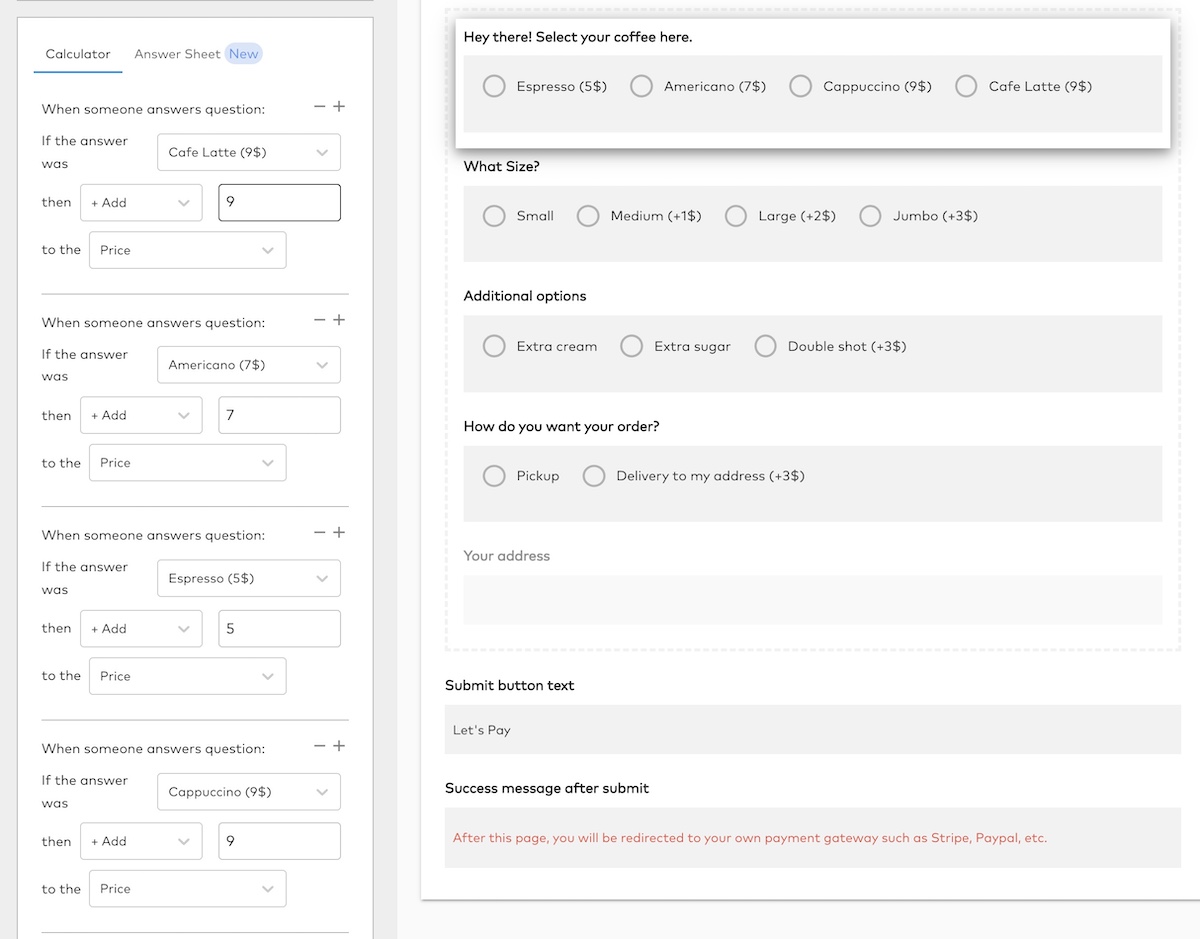Switch to the Calculator tab
The image size is (1200, 939).
click(78, 54)
